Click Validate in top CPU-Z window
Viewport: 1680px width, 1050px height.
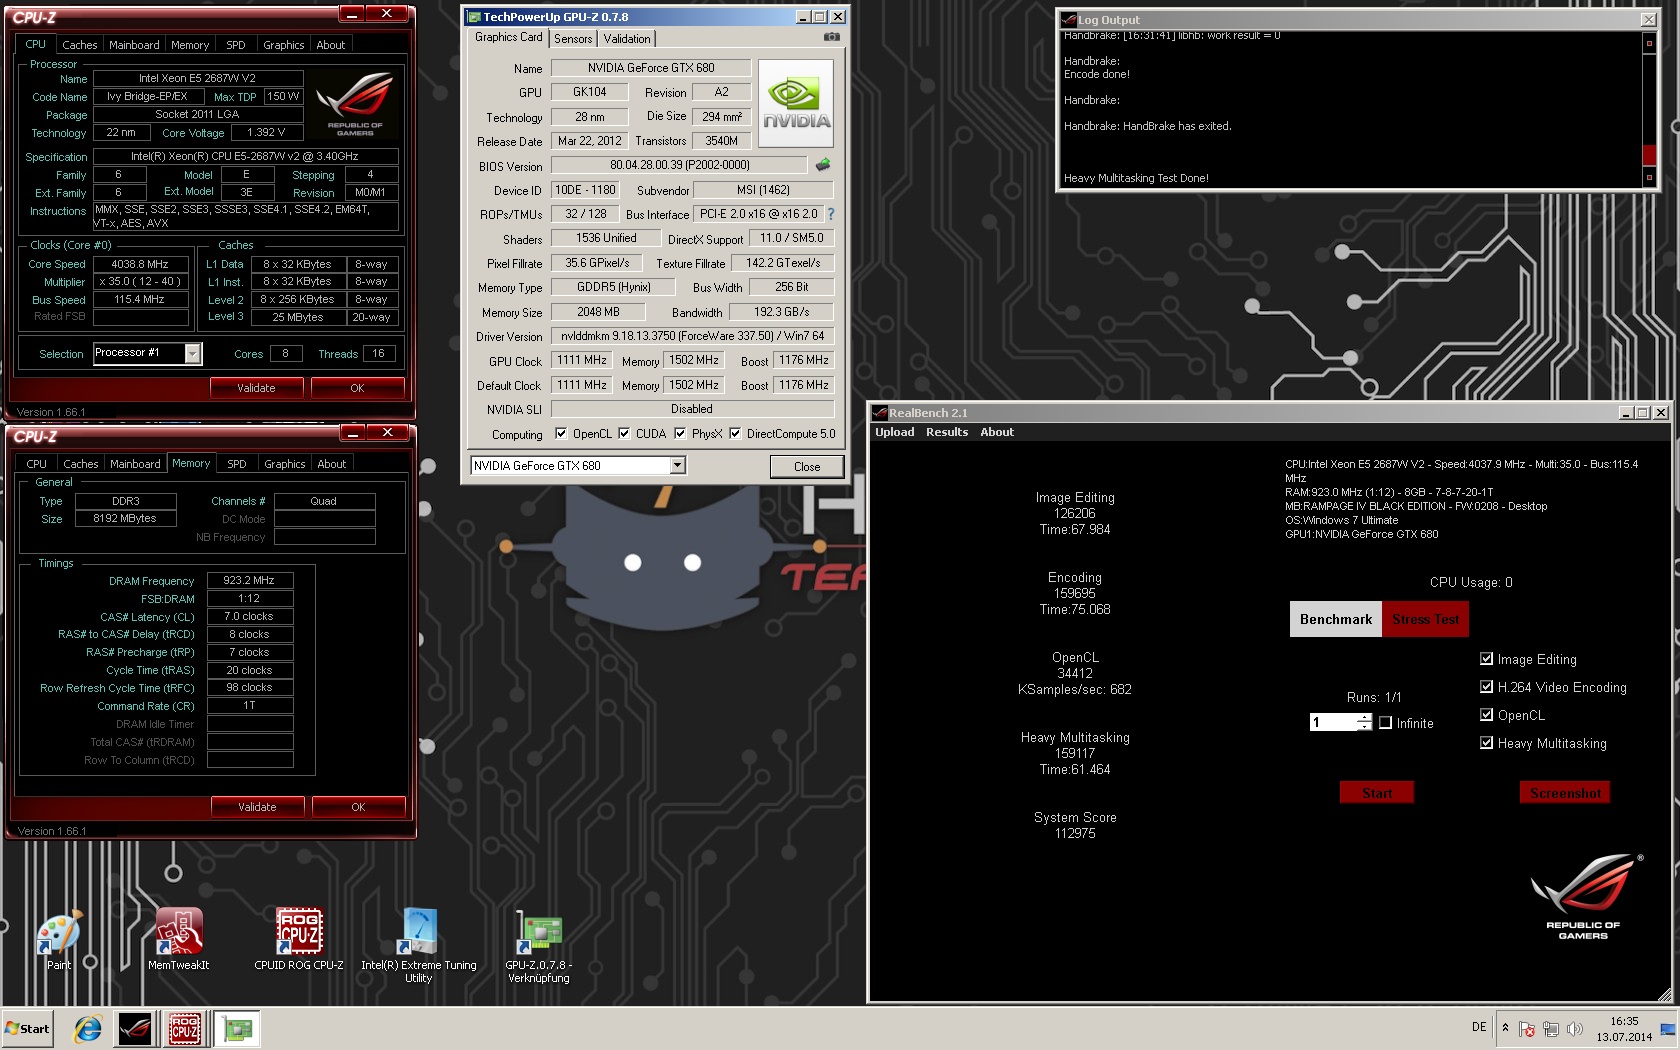256,388
